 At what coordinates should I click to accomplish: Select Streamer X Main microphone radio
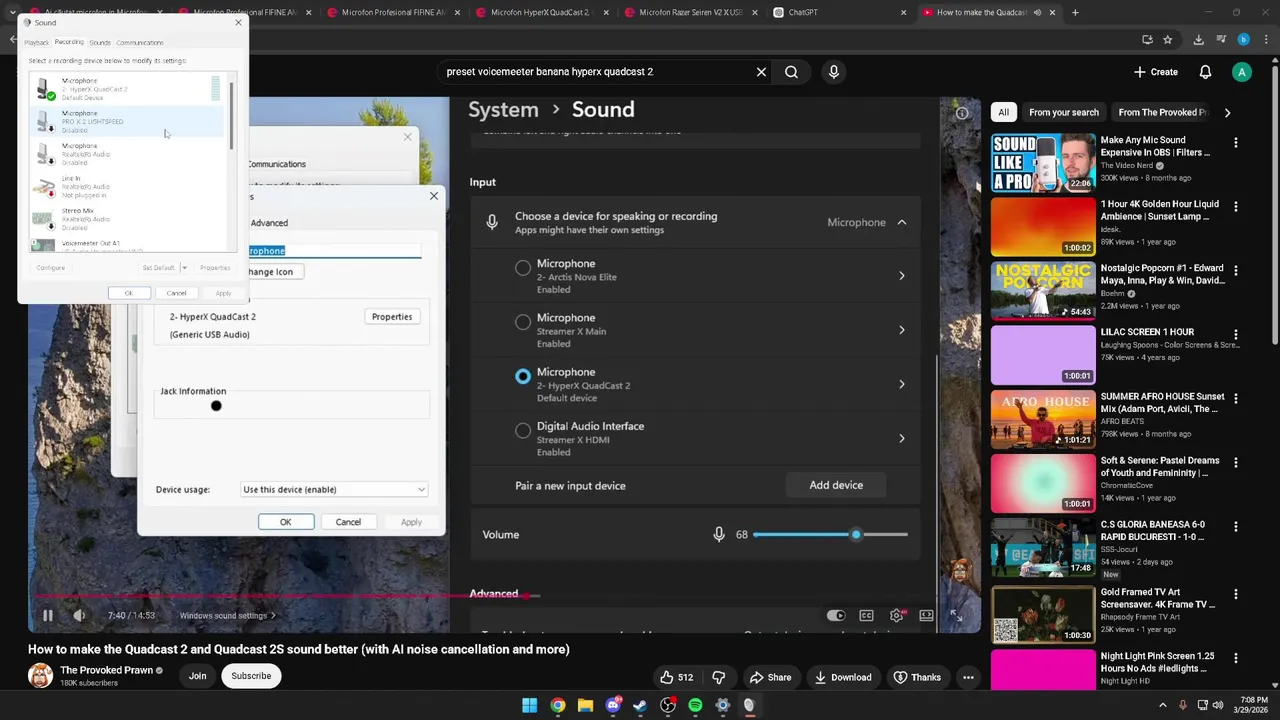click(523, 322)
